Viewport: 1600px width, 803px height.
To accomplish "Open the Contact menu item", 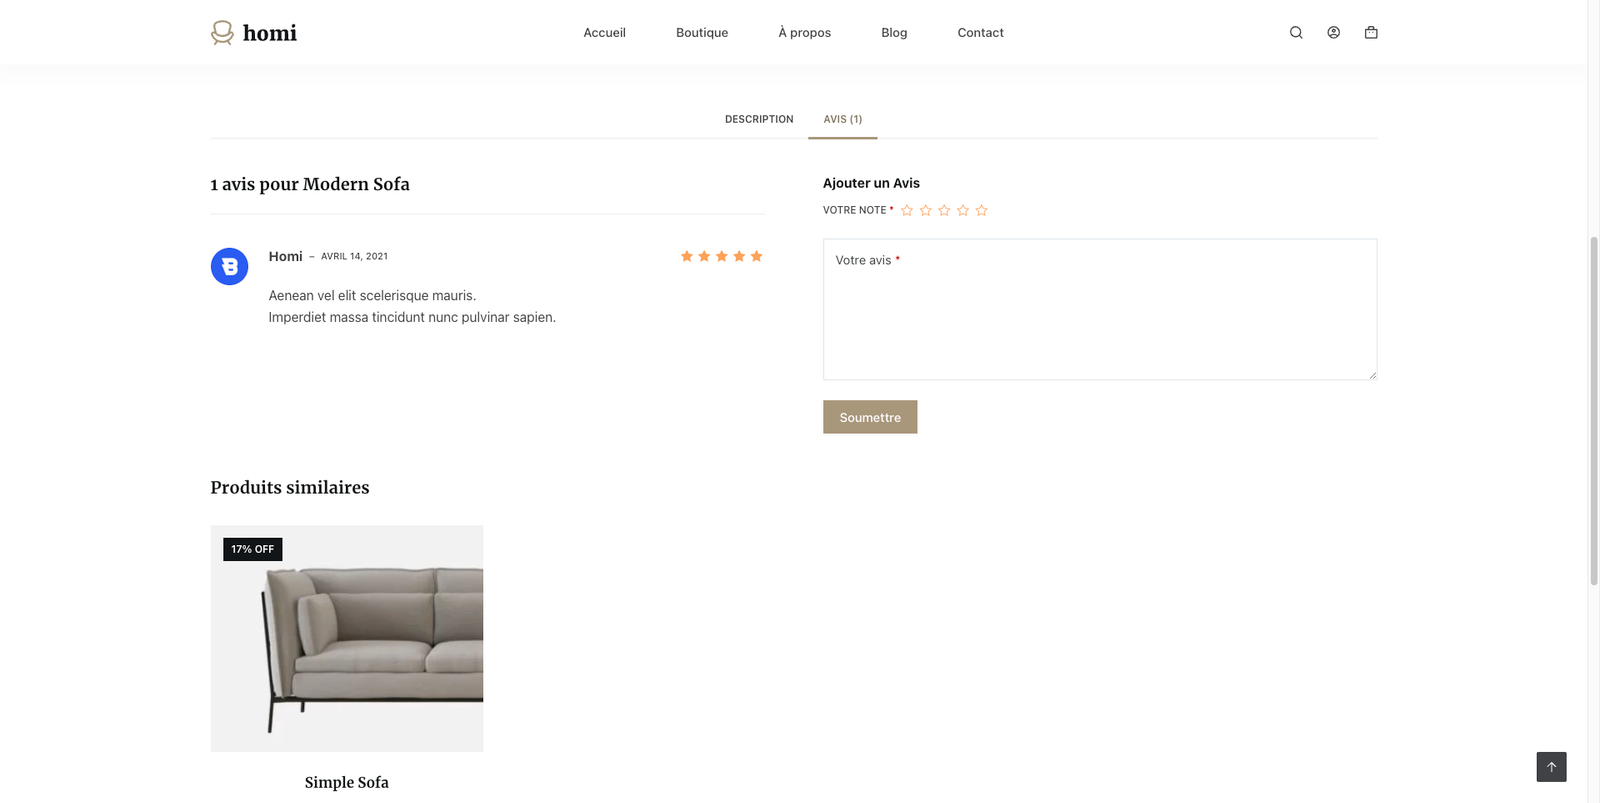I will point(980,32).
